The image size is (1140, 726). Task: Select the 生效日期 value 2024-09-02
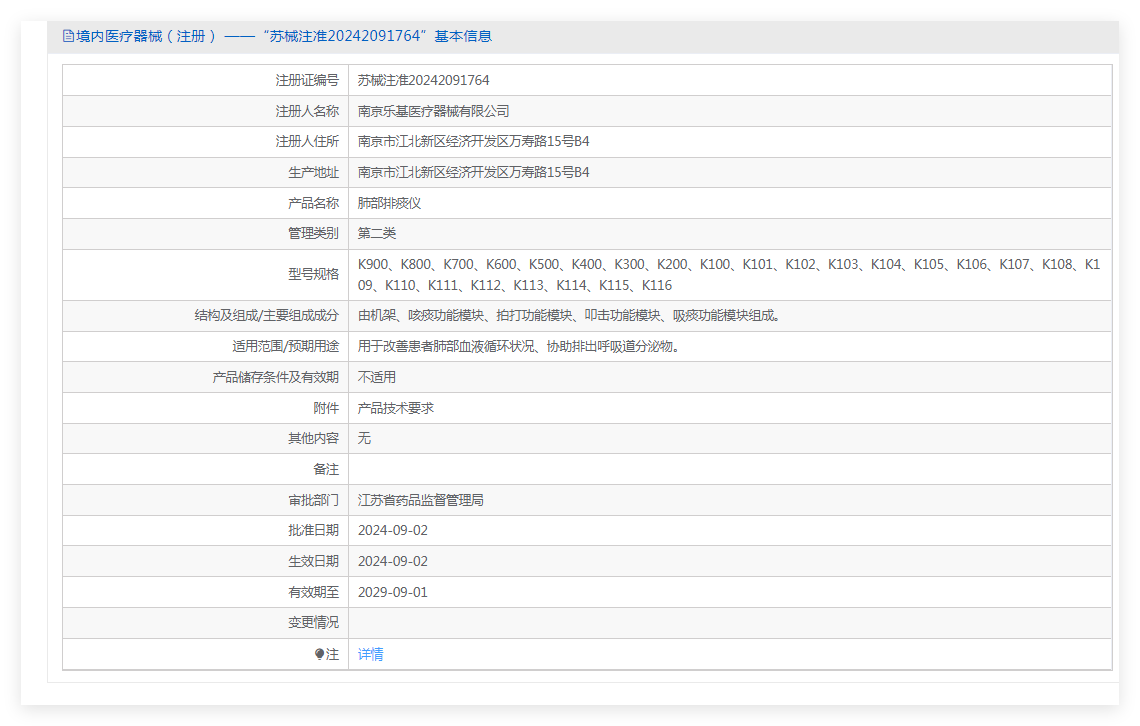[393, 561]
